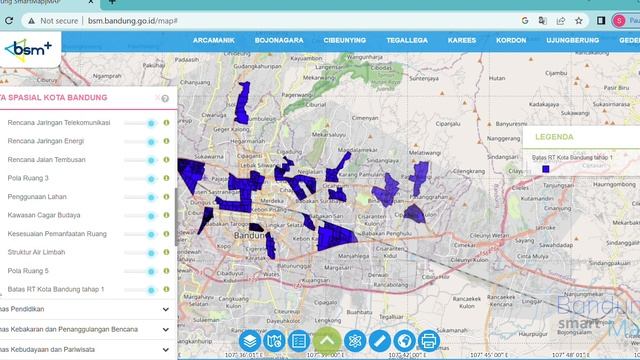
Task: Click the Penggunaan Lahan layer name
Action: [x=37, y=197]
